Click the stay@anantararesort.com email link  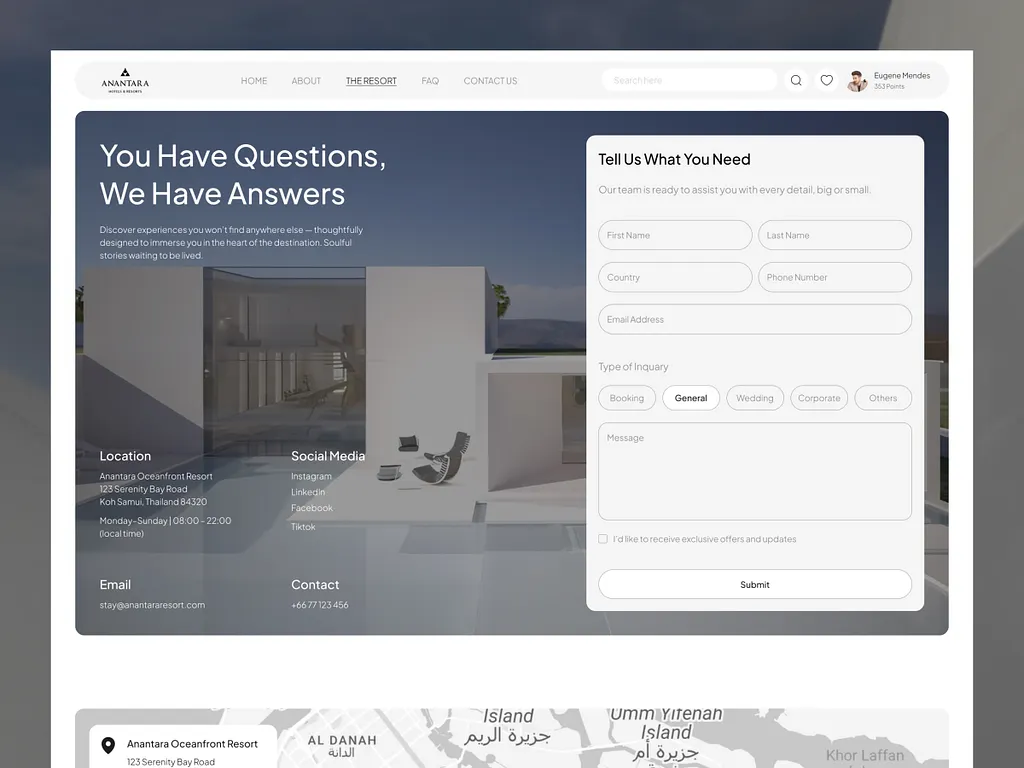coord(152,605)
